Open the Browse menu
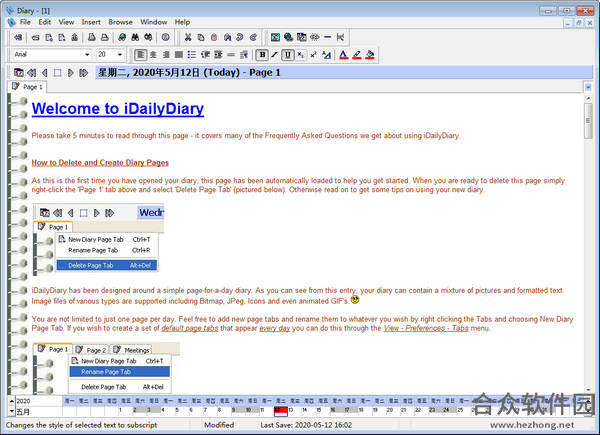Image resolution: width=600 pixels, height=435 pixels. [121, 22]
